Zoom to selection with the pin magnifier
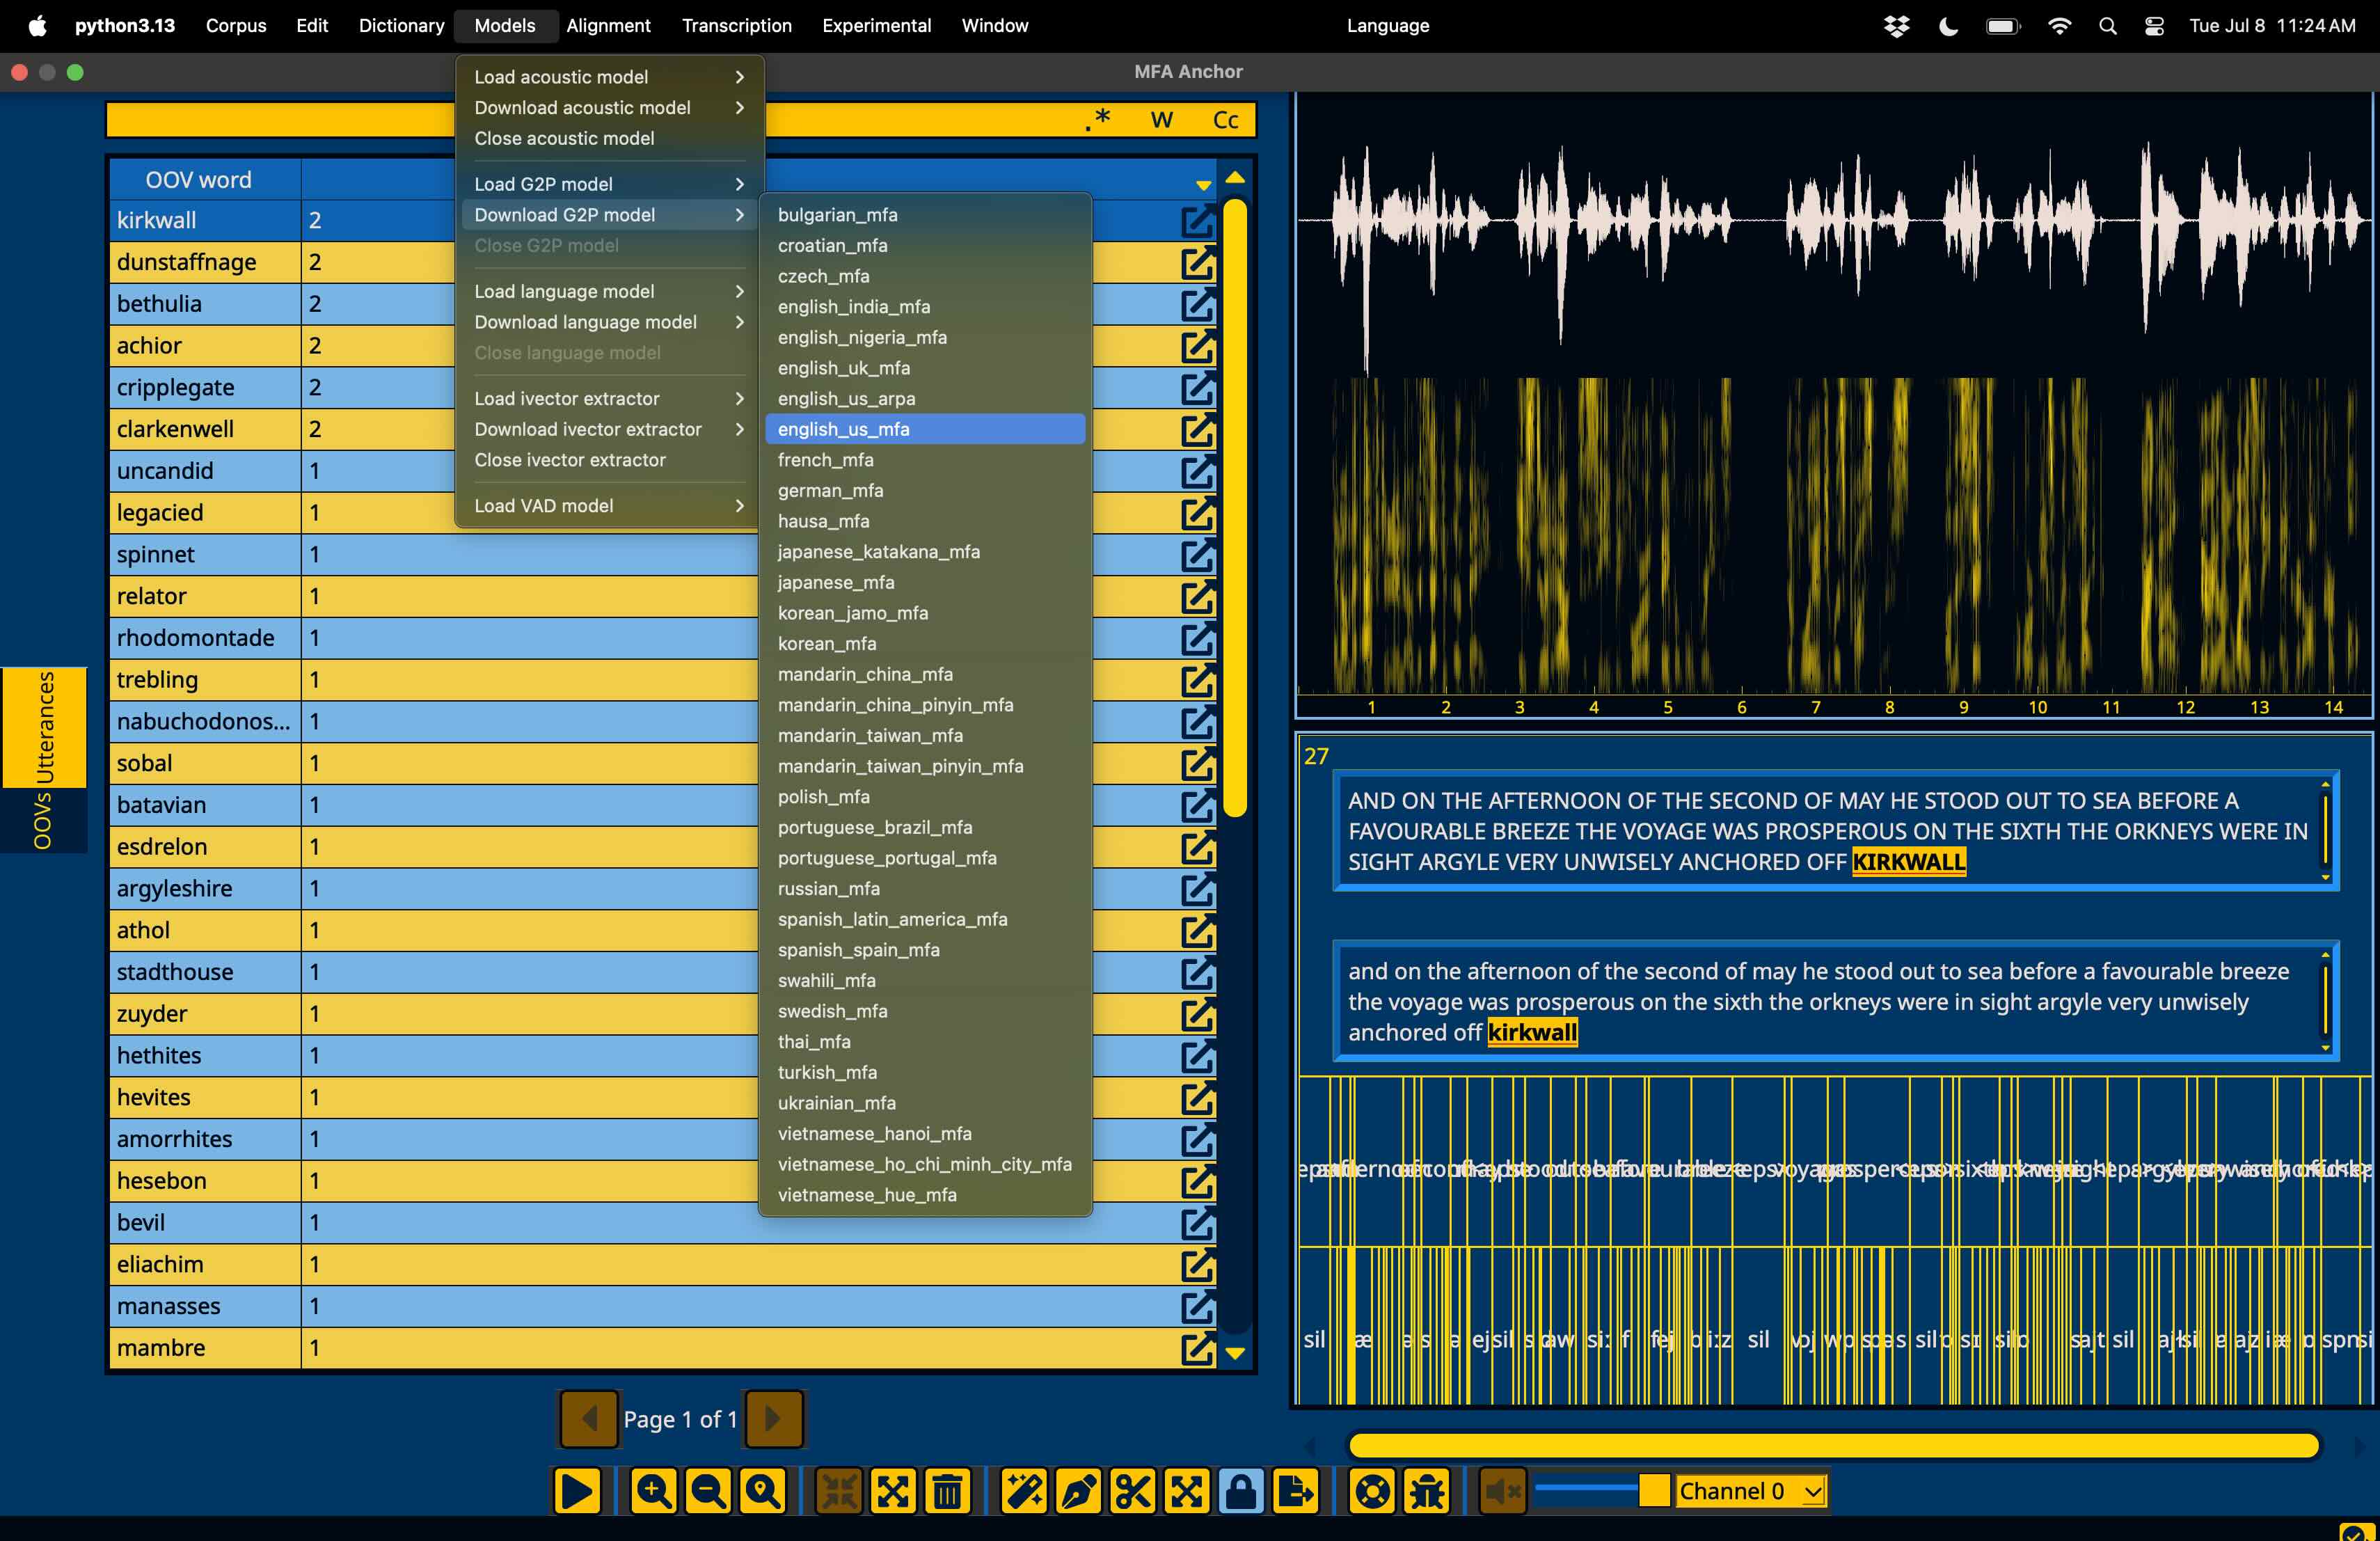 763,1492
